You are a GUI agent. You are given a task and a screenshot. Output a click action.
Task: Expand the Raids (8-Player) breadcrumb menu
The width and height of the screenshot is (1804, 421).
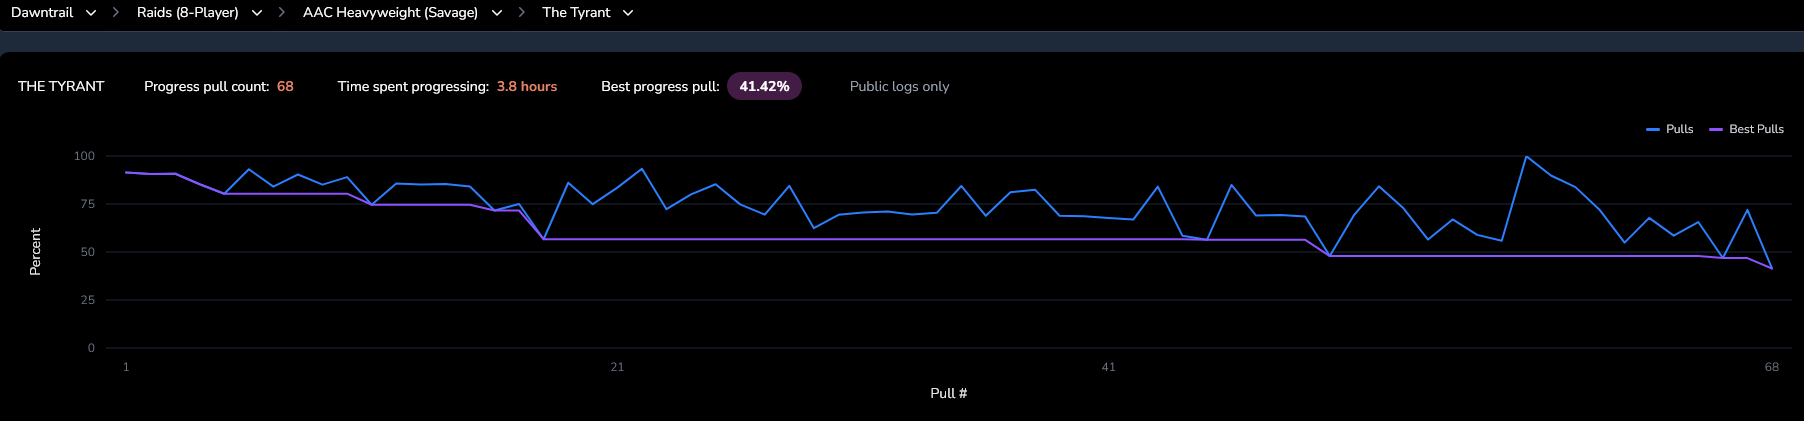click(199, 13)
